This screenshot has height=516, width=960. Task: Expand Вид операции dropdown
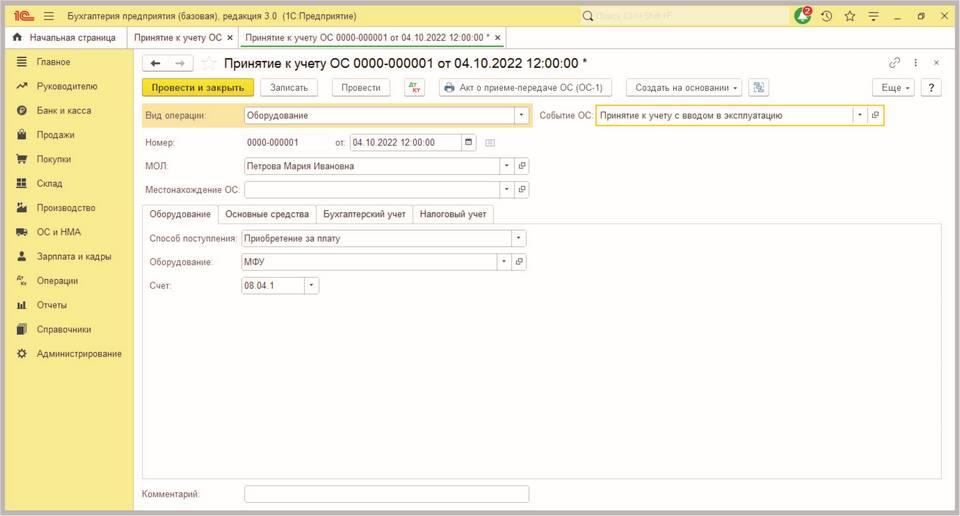[x=521, y=115]
